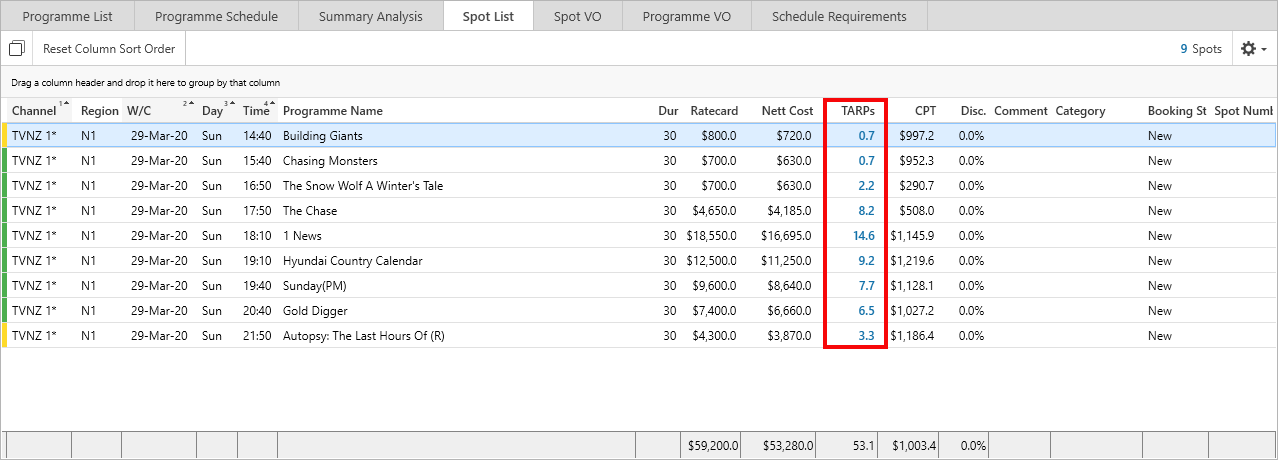Click TARPs value 2.2 for Snow Wolf
This screenshot has height=460, width=1278.
(866, 186)
